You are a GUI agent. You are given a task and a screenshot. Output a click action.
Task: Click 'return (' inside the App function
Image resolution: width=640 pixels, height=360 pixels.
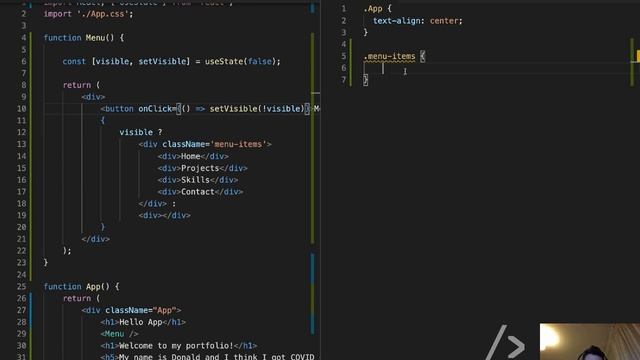pos(81,298)
